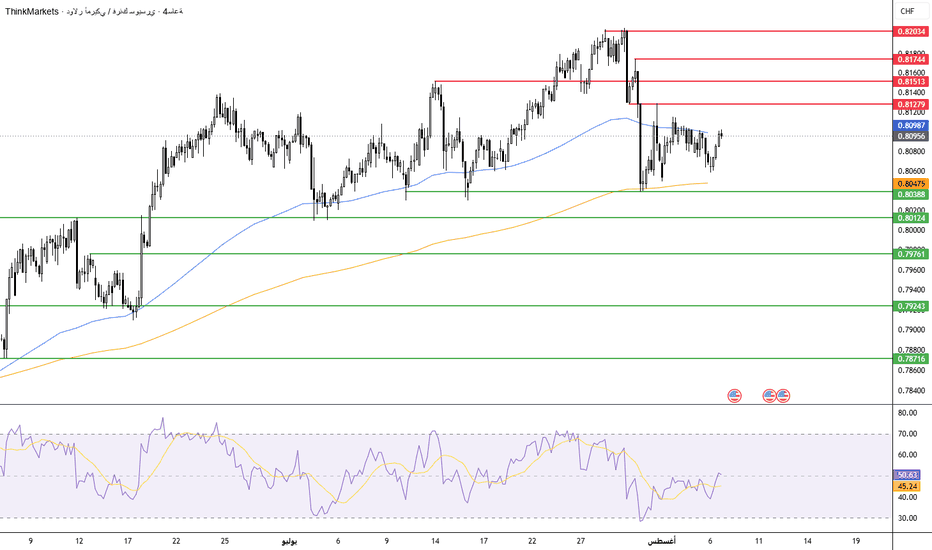Click the 0.78400 tick on price axis
This screenshot has width=932, height=550.
coord(911,391)
